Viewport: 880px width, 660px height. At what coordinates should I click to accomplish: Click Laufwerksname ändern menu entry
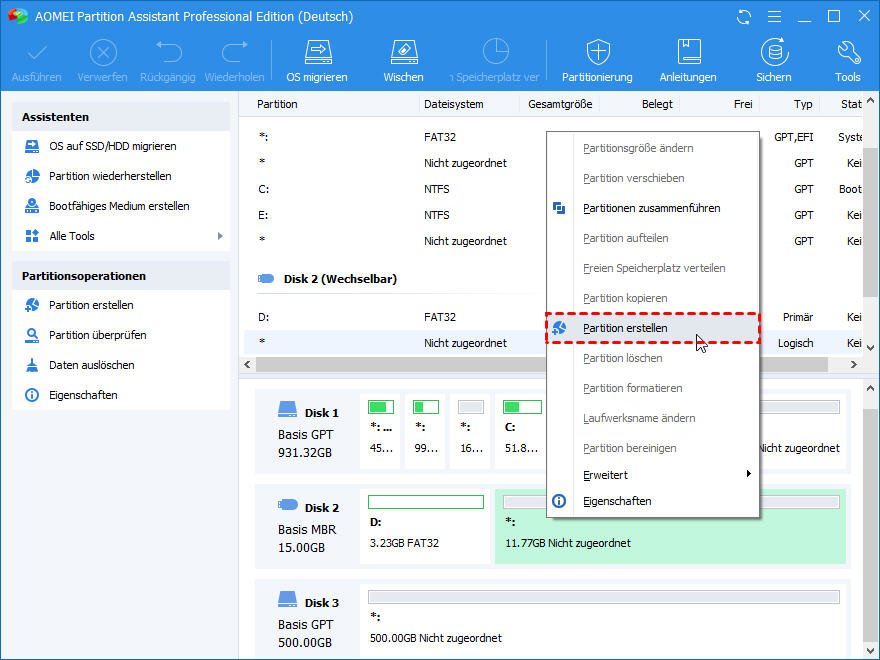click(653, 418)
